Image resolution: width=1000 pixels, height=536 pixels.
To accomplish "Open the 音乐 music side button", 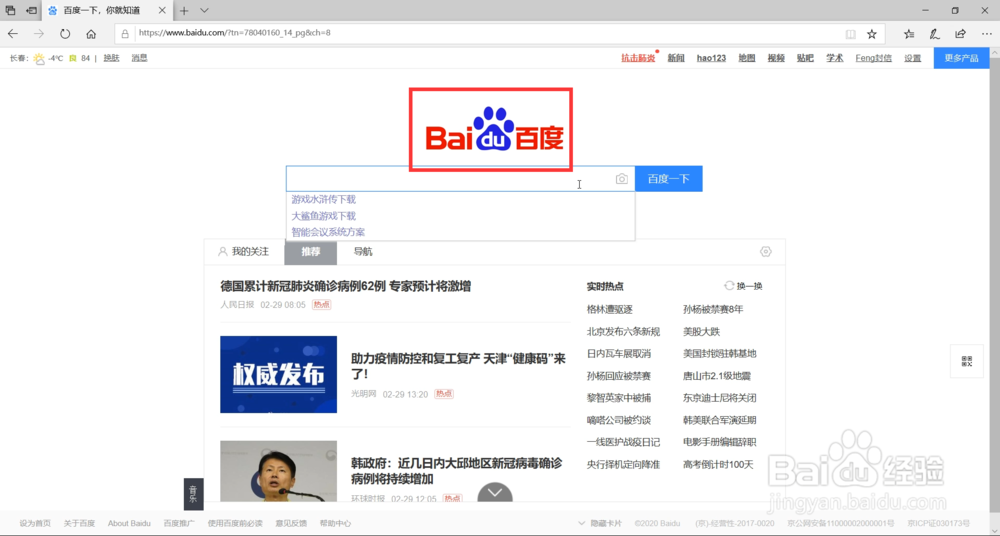I will (x=193, y=494).
